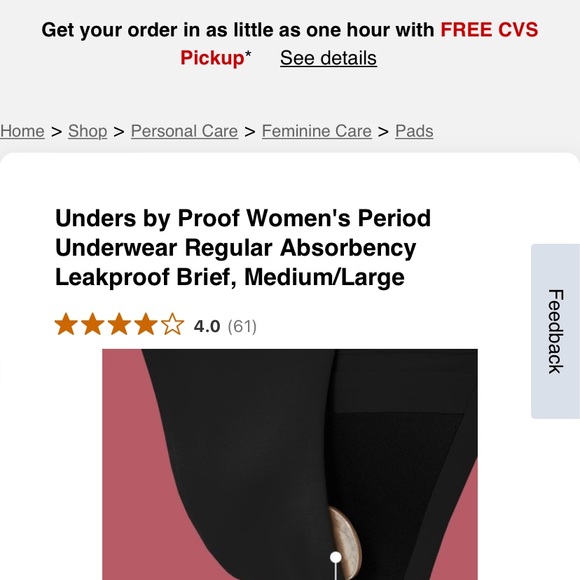
Task: Open Feminine Care breadcrumb
Action: point(317,131)
